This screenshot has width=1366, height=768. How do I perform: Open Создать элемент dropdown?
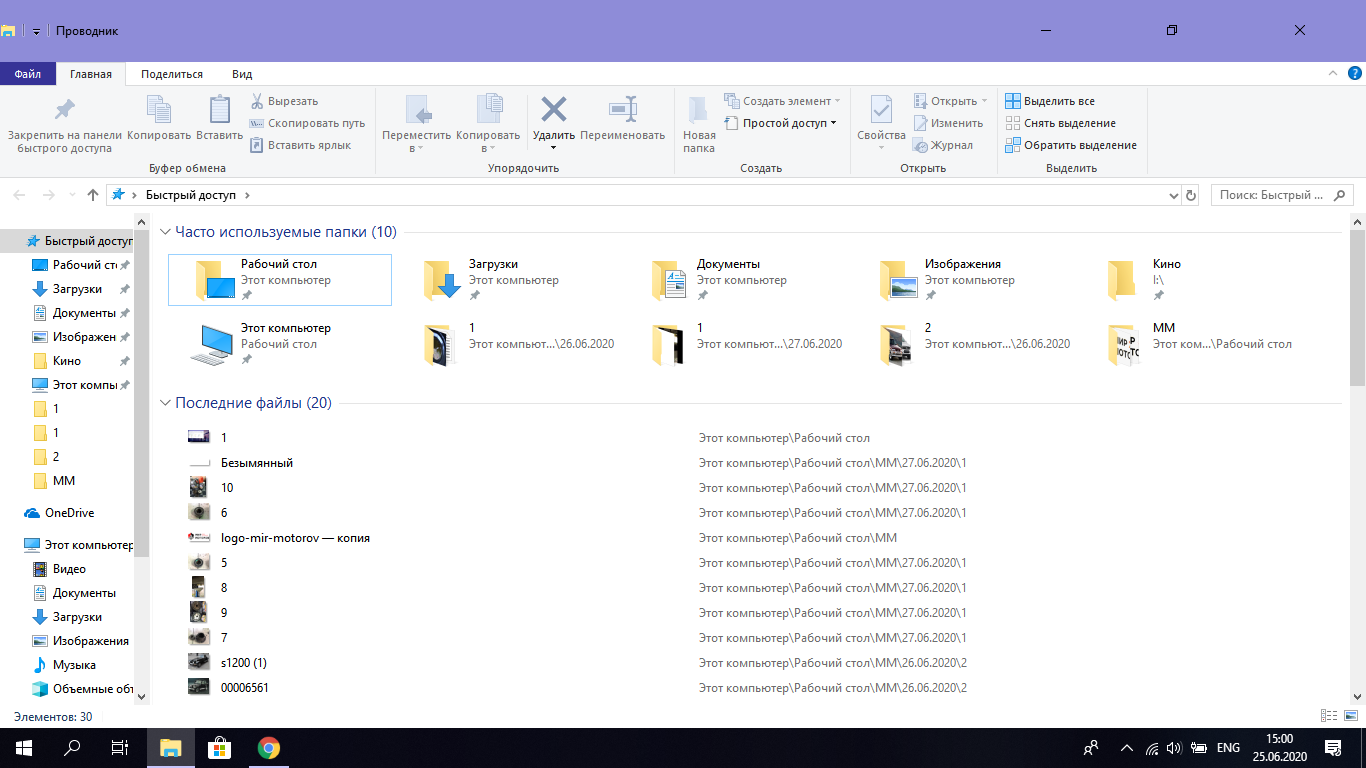point(781,101)
